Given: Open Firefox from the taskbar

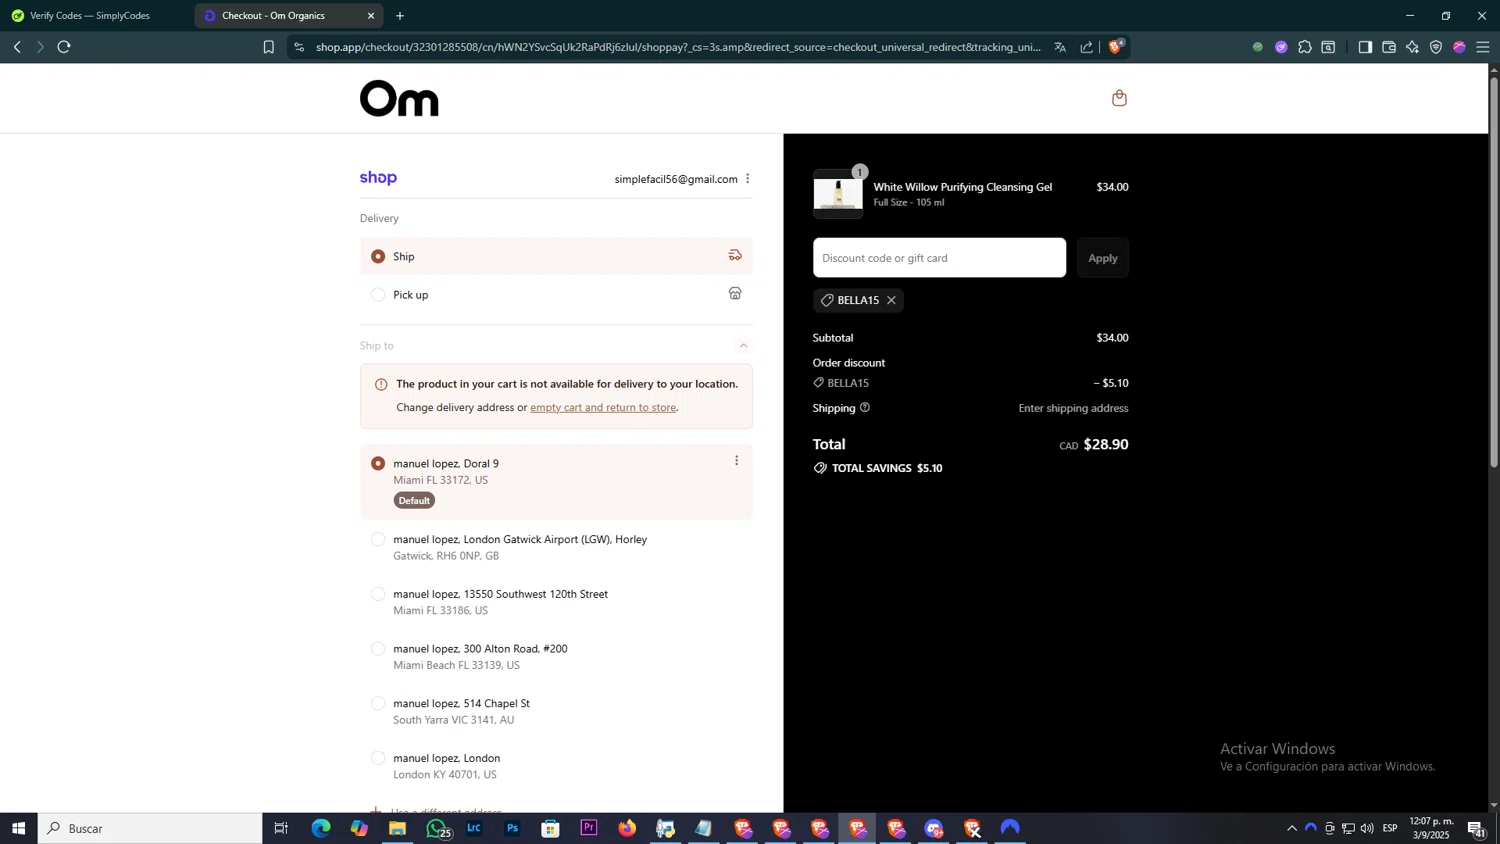Looking at the screenshot, I should (627, 828).
